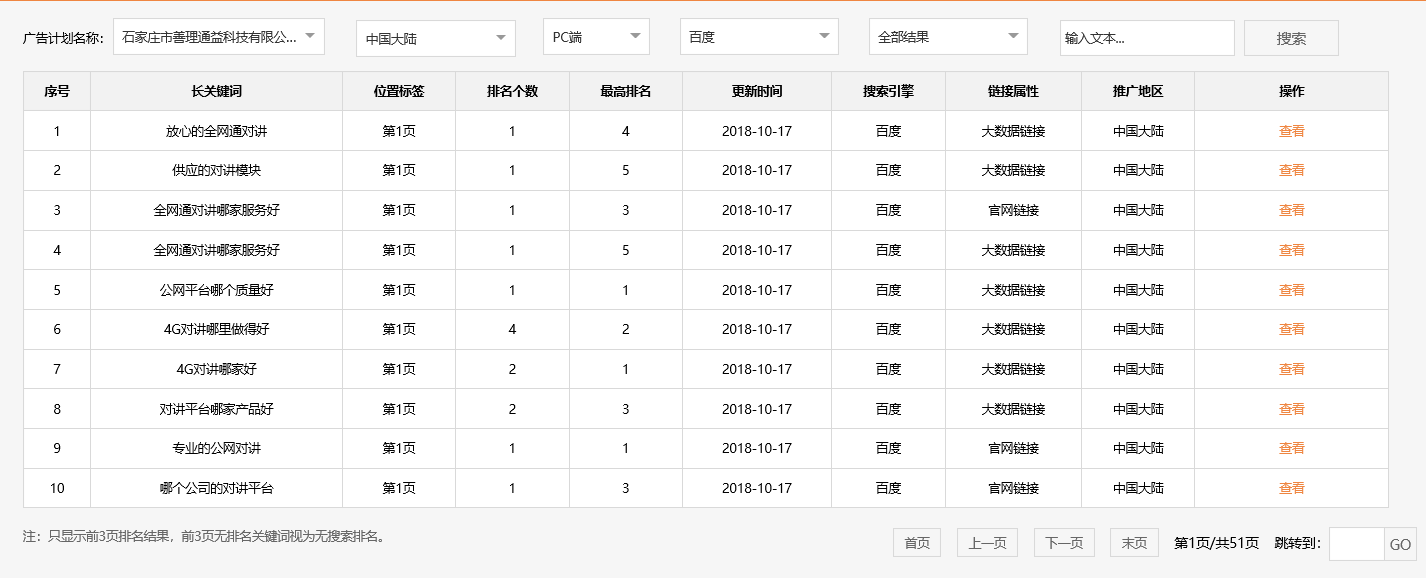
Task: Open 查看 for 公网平台哪个质量好
Action: coord(1291,289)
